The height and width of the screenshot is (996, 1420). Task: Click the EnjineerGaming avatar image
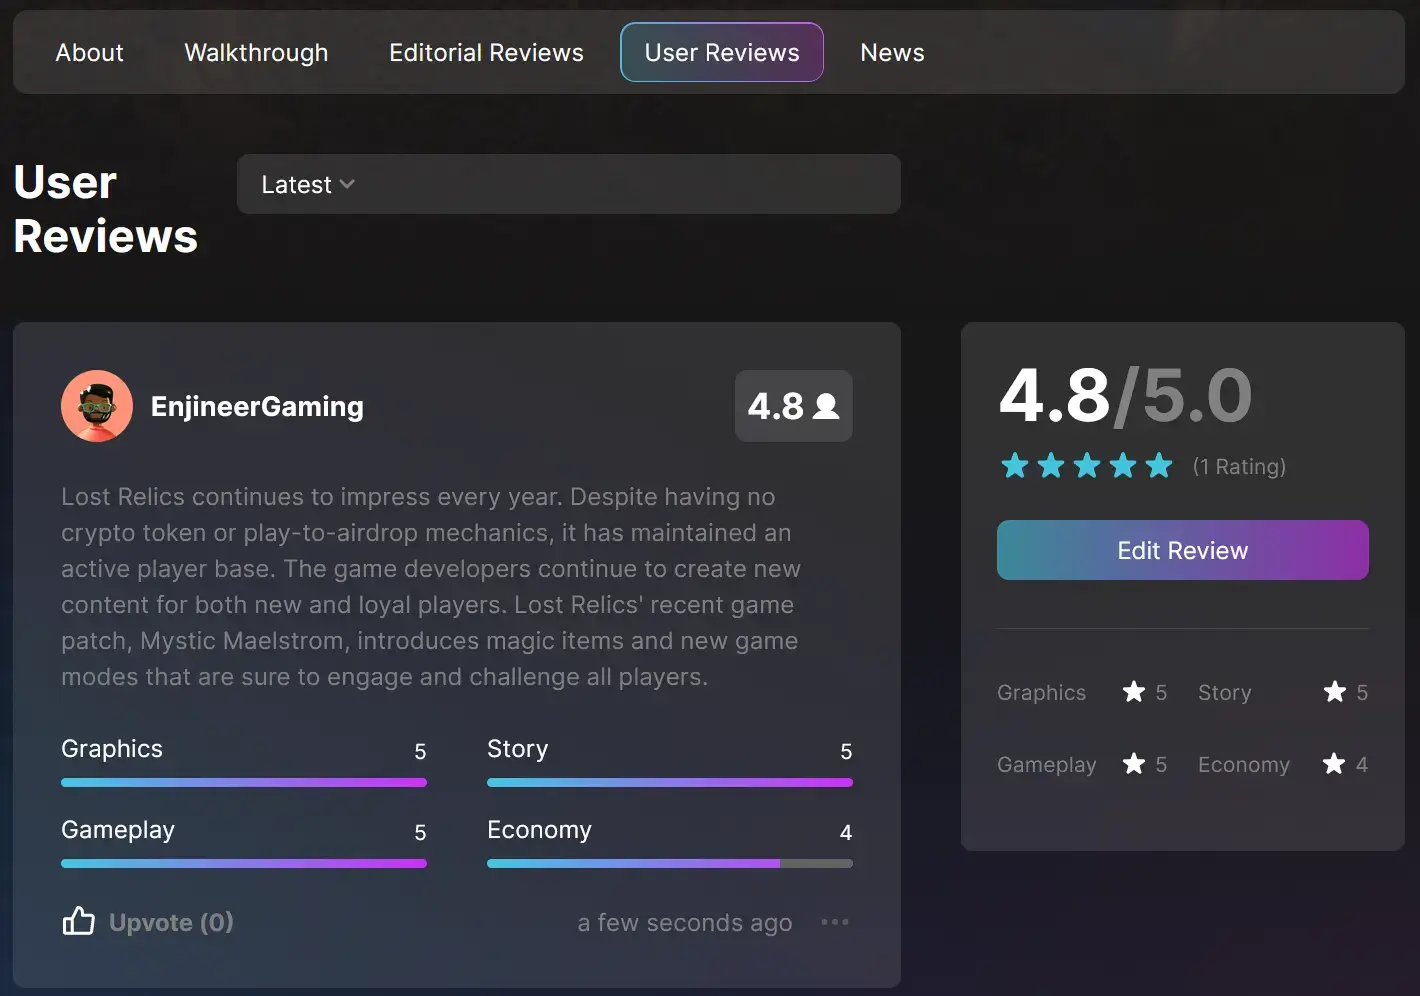pyautogui.click(x=97, y=406)
